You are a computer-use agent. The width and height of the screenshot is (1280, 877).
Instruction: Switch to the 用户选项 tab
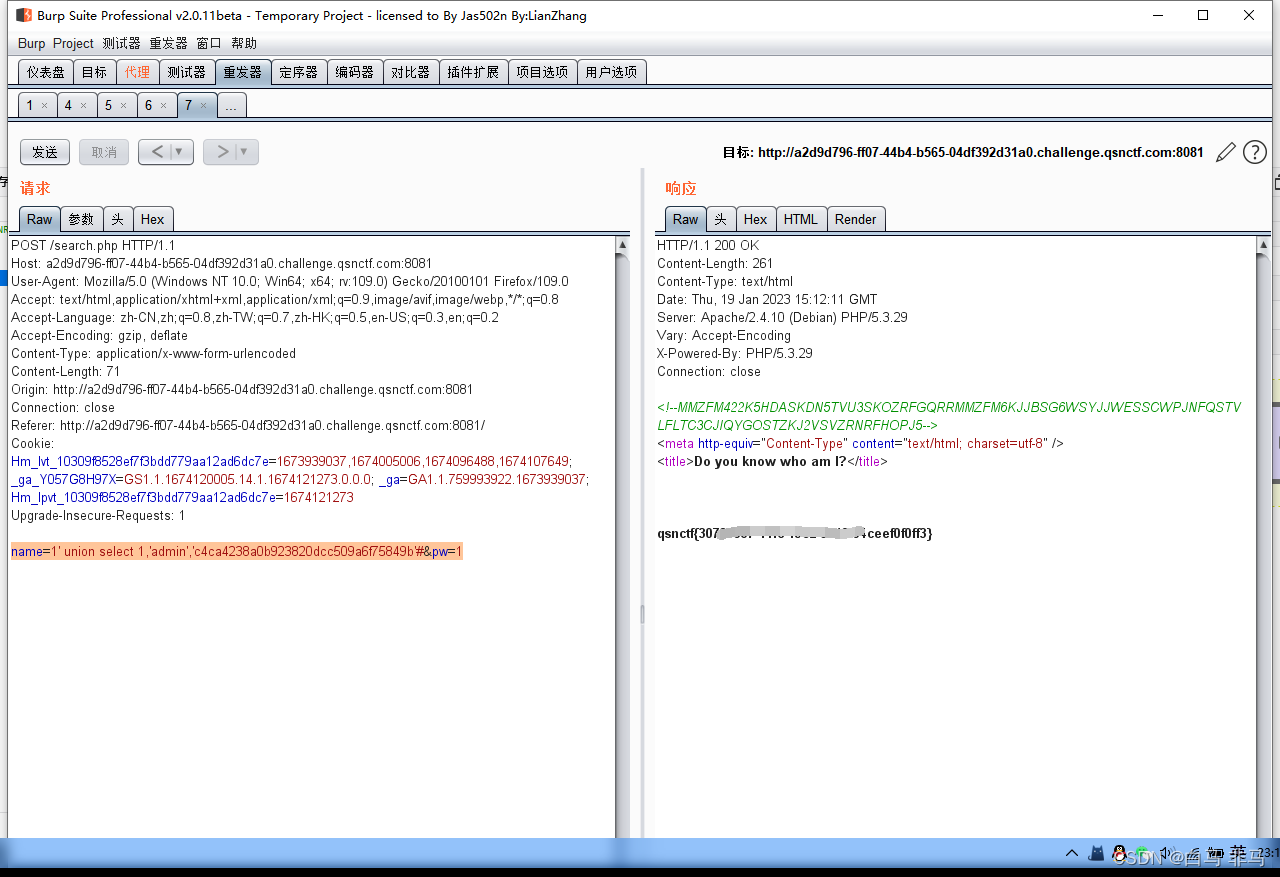tap(611, 72)
